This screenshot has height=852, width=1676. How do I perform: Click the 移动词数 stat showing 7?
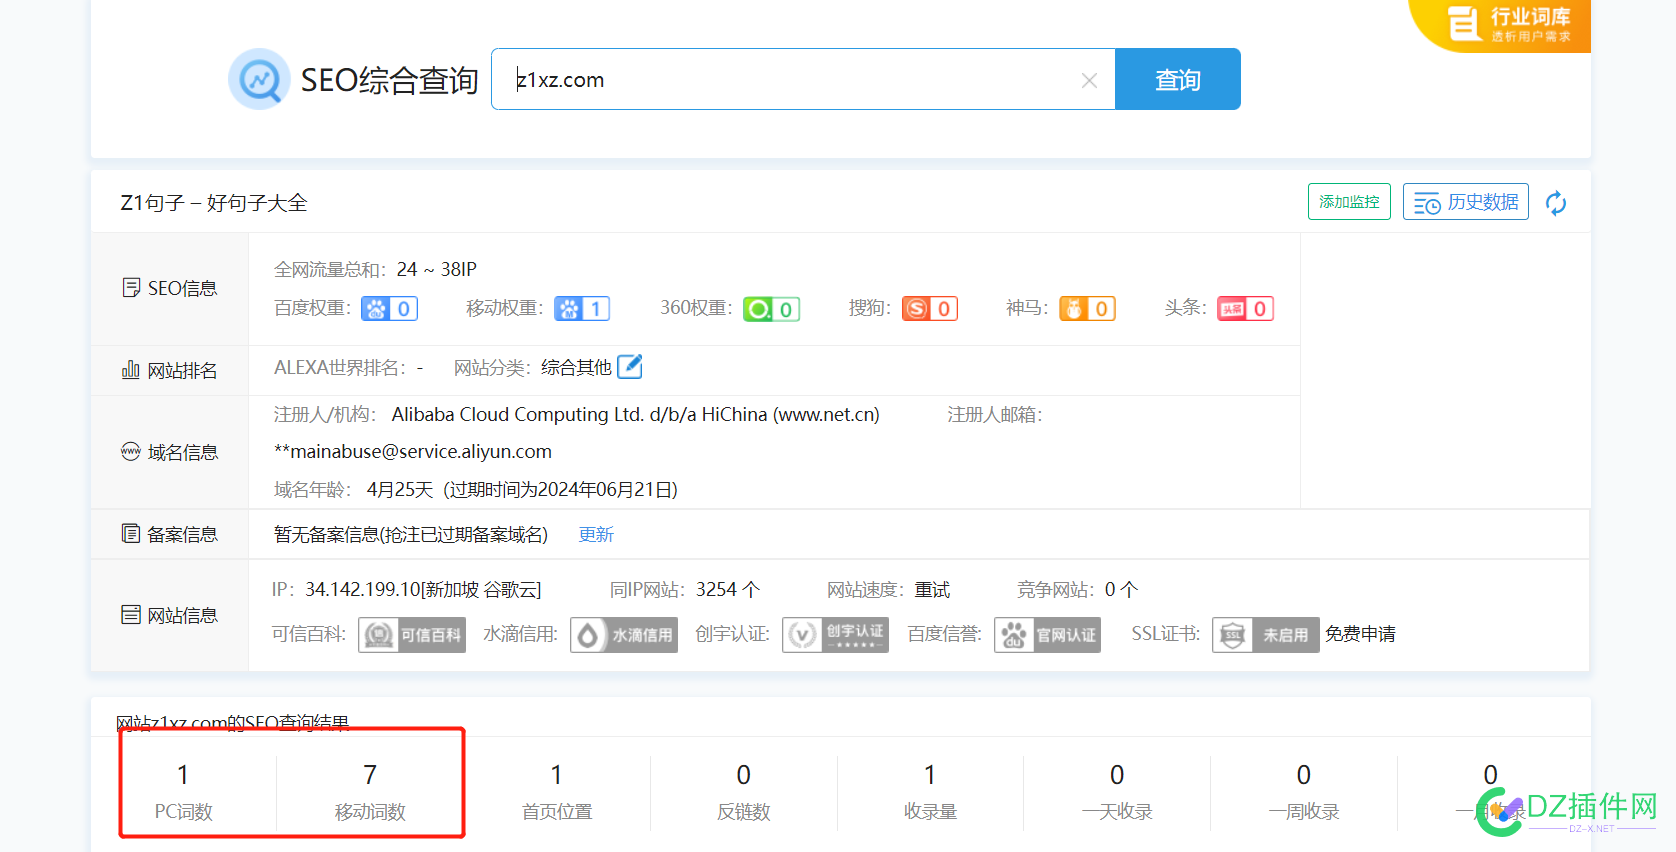370,791
